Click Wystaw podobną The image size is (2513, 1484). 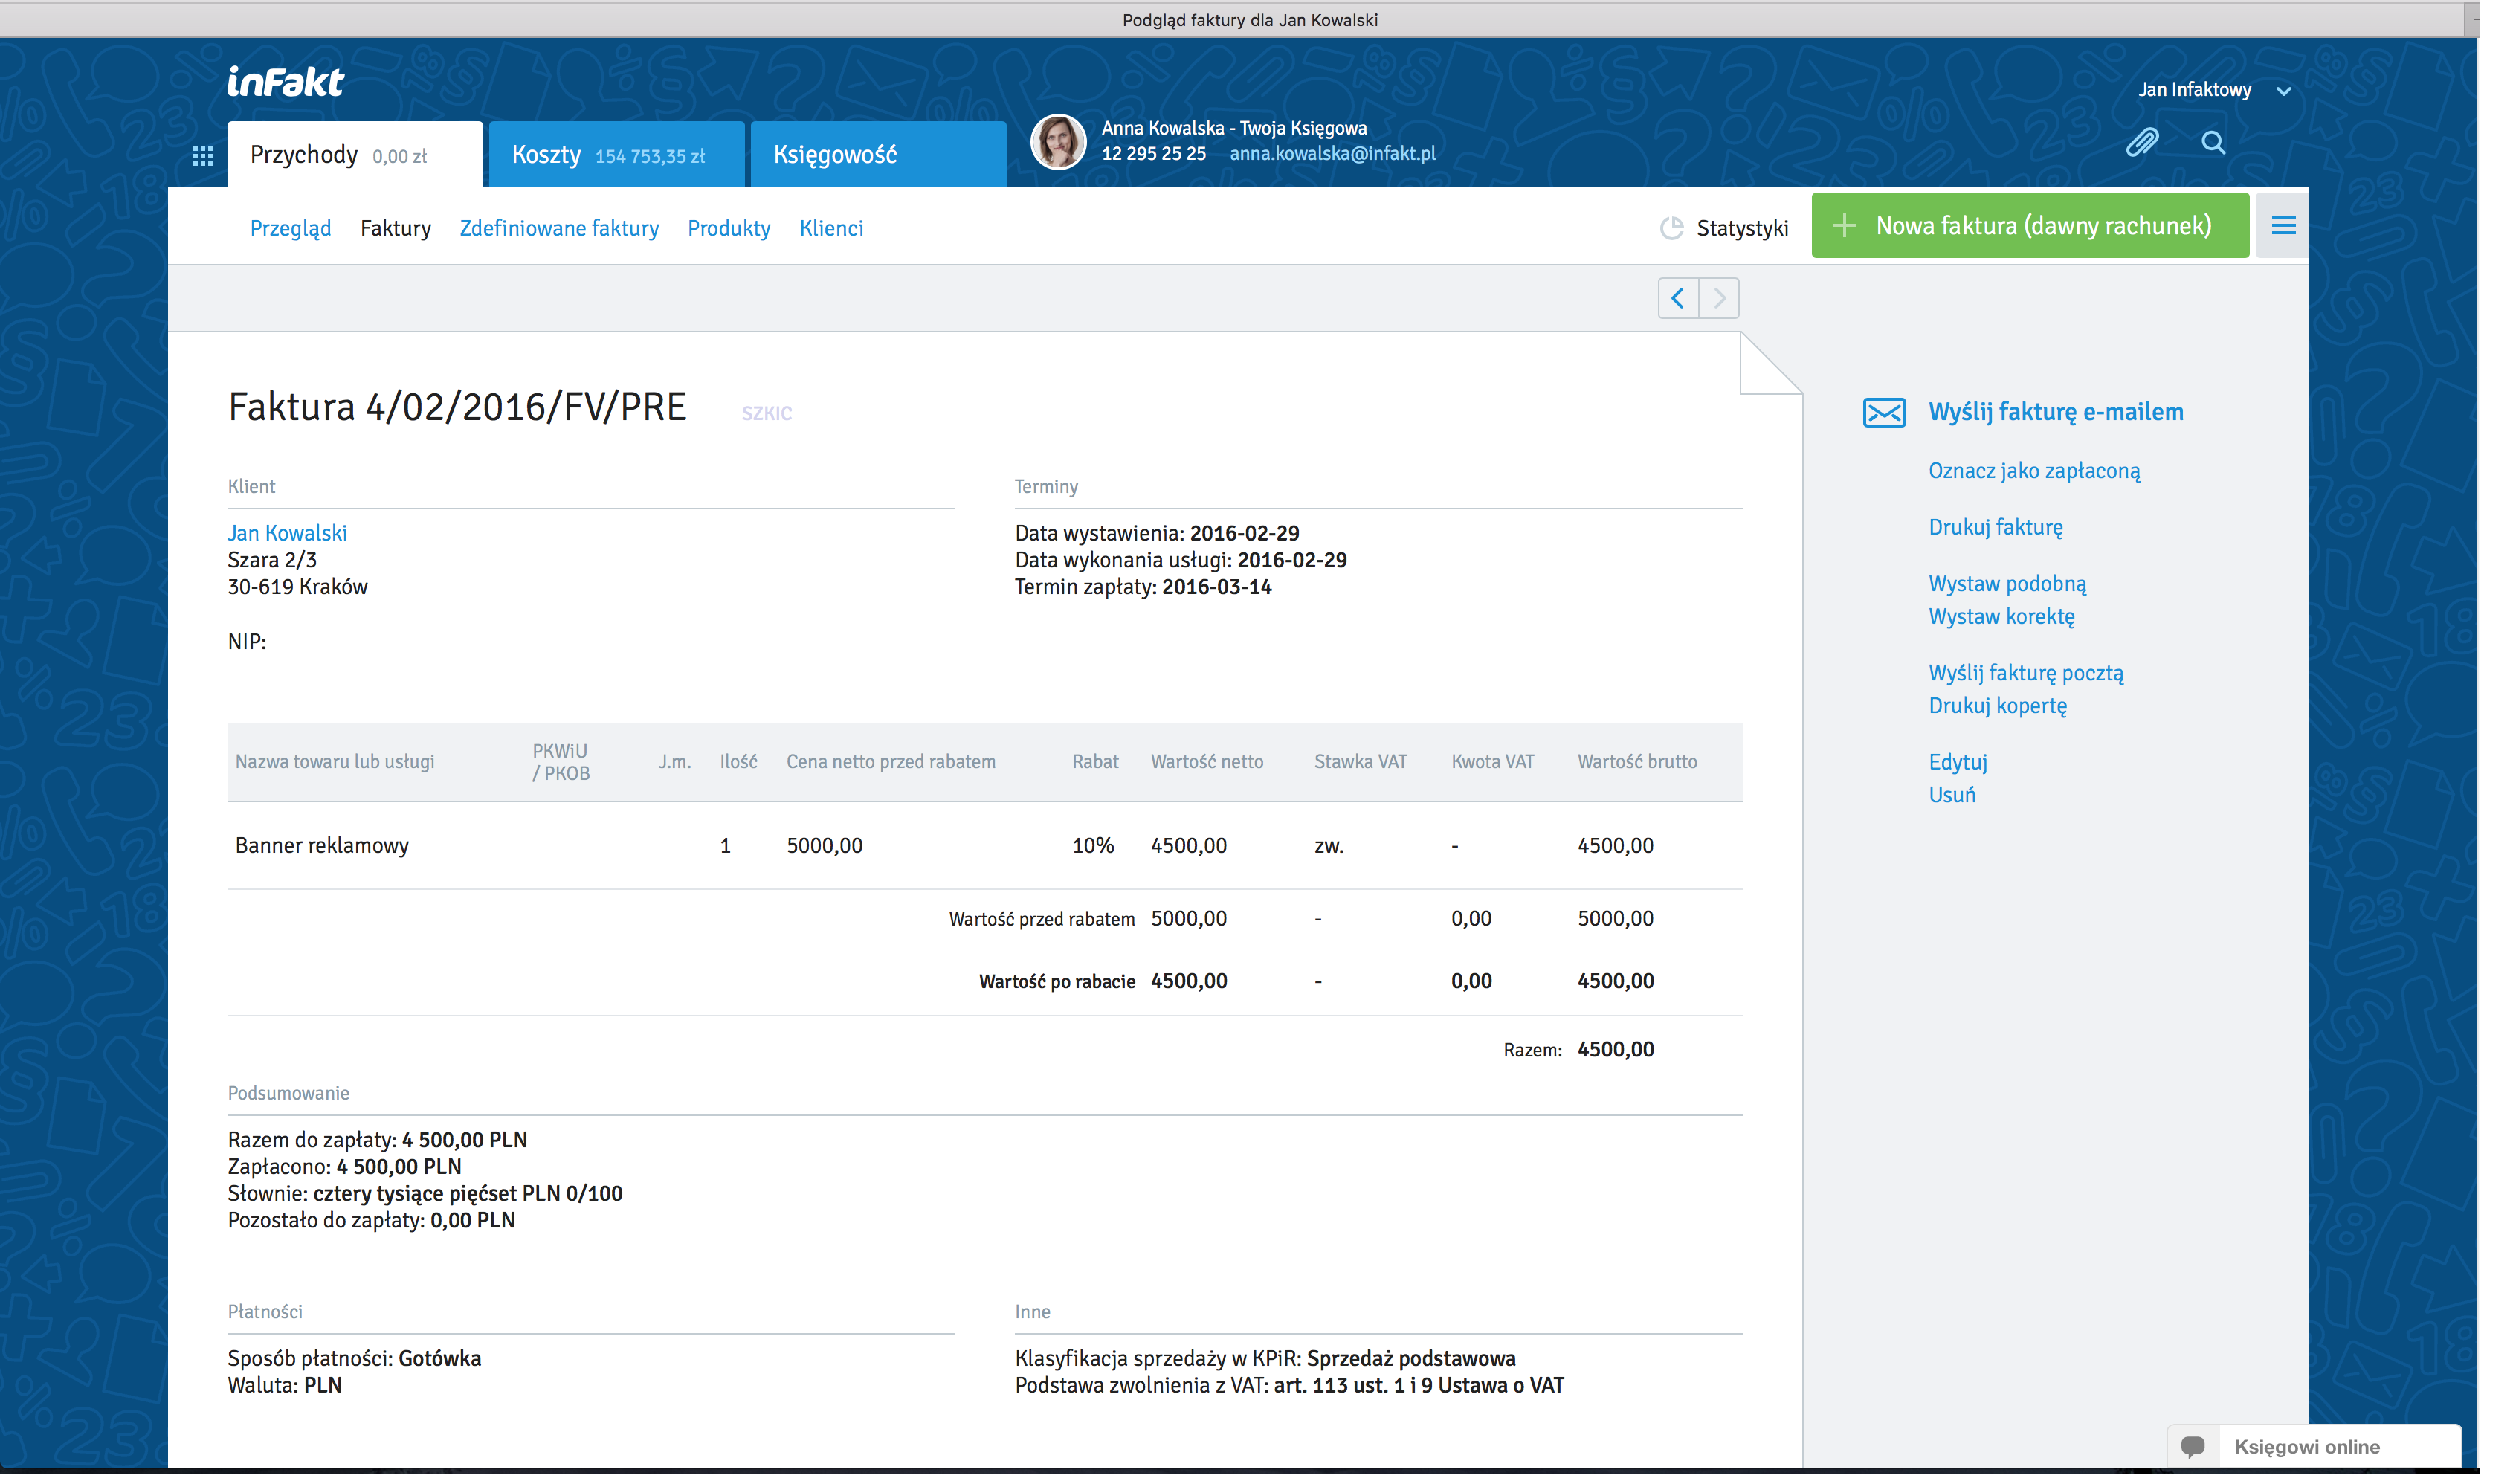click(x=2007, y=584)
